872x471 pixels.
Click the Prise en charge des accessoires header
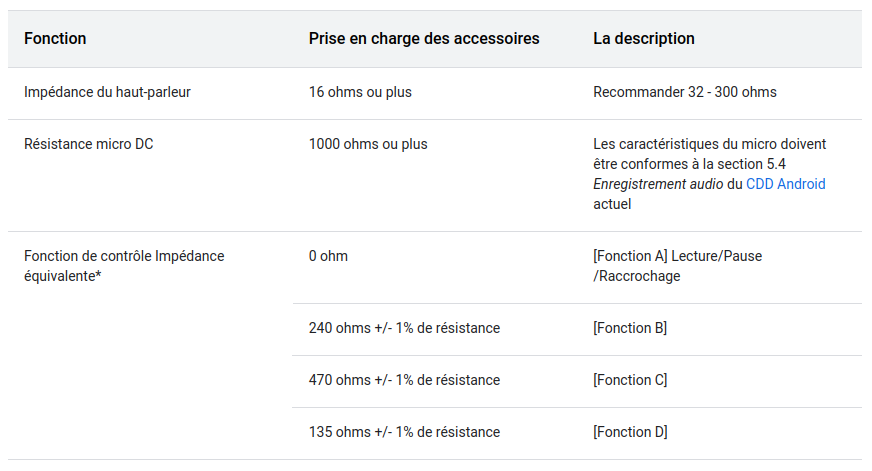[x=424, y=38]
